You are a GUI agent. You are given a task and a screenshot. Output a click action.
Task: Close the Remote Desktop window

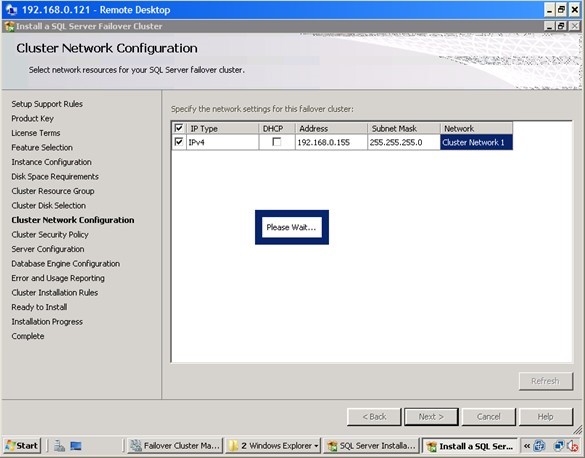point(575,10)
